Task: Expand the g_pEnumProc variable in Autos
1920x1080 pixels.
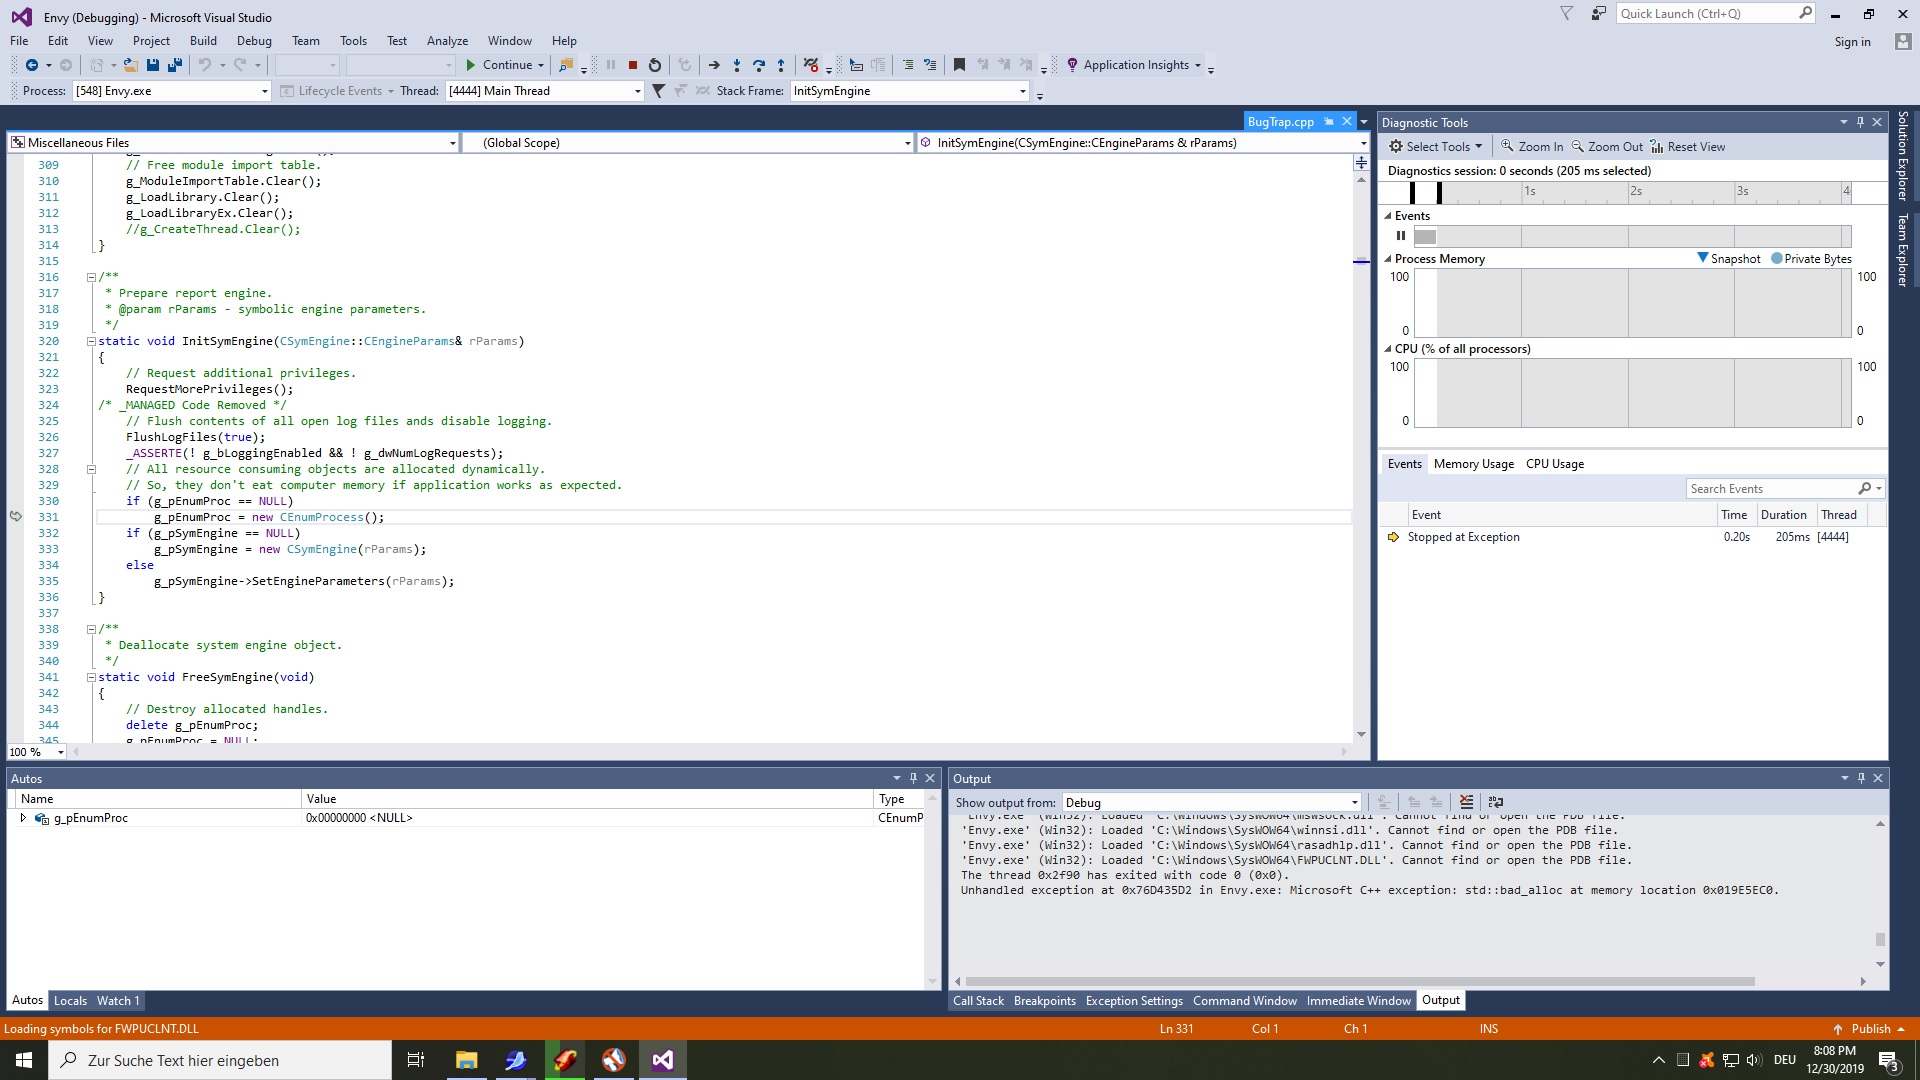Action: [23, 818]
